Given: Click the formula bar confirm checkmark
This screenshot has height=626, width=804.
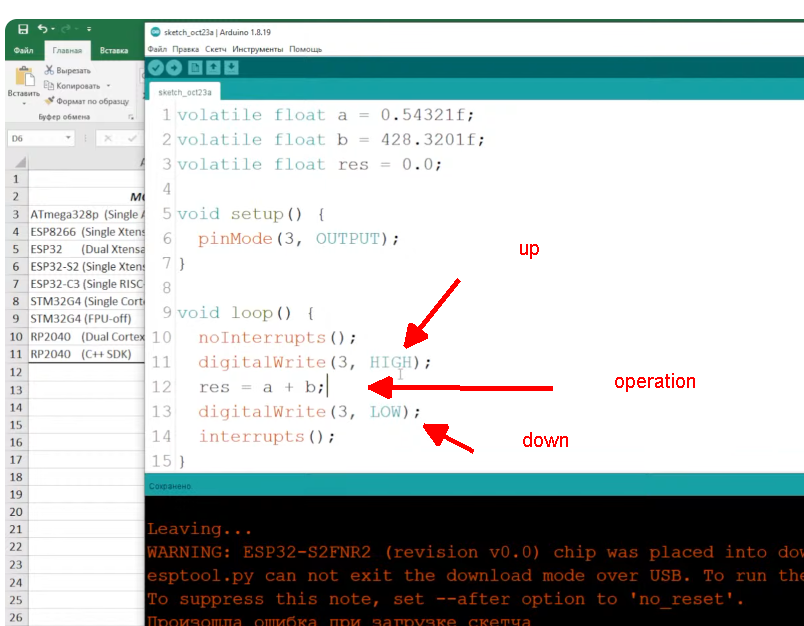Looking at the screenshot, I should (132, 138).
